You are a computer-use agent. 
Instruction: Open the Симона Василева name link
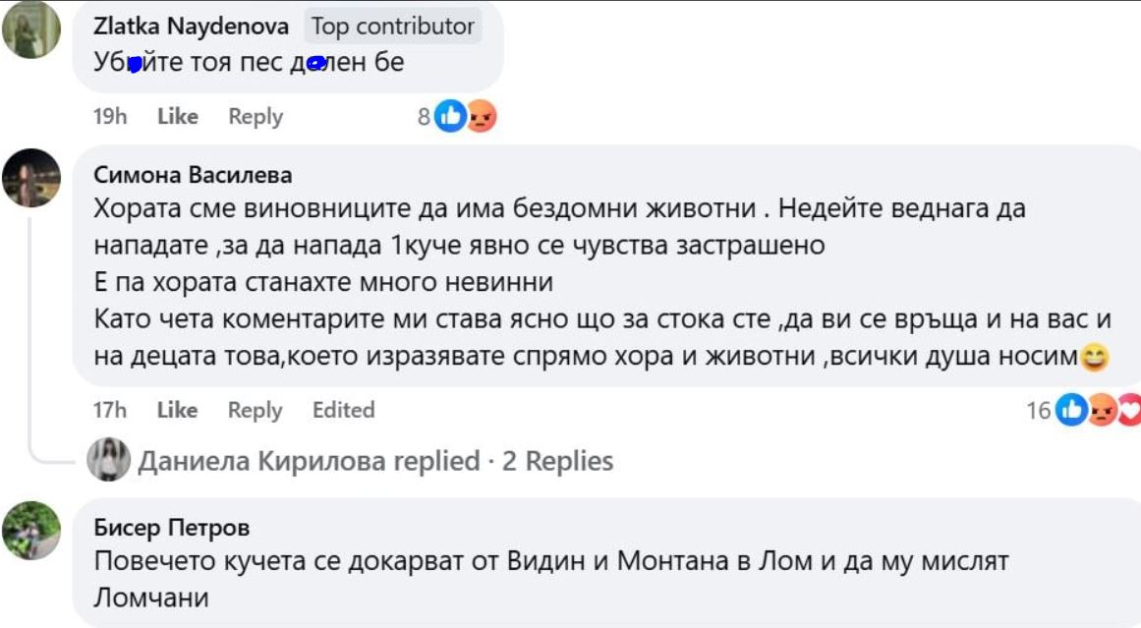coord(193,175)
